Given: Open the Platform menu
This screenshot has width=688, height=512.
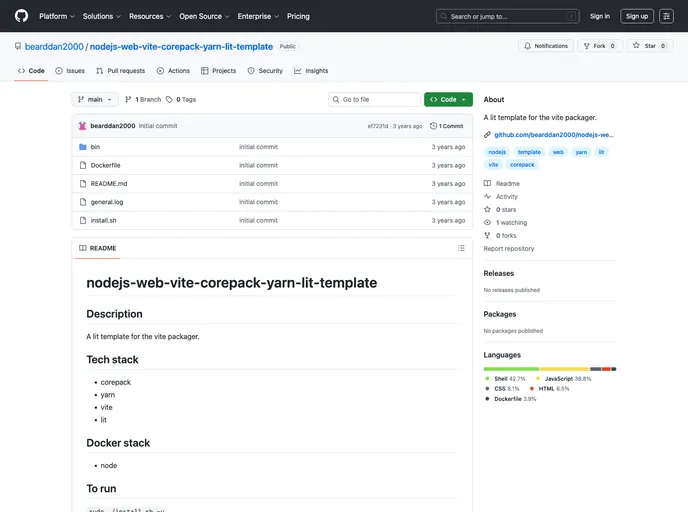Looking at the screenshot, I should (x=56, y=16).
